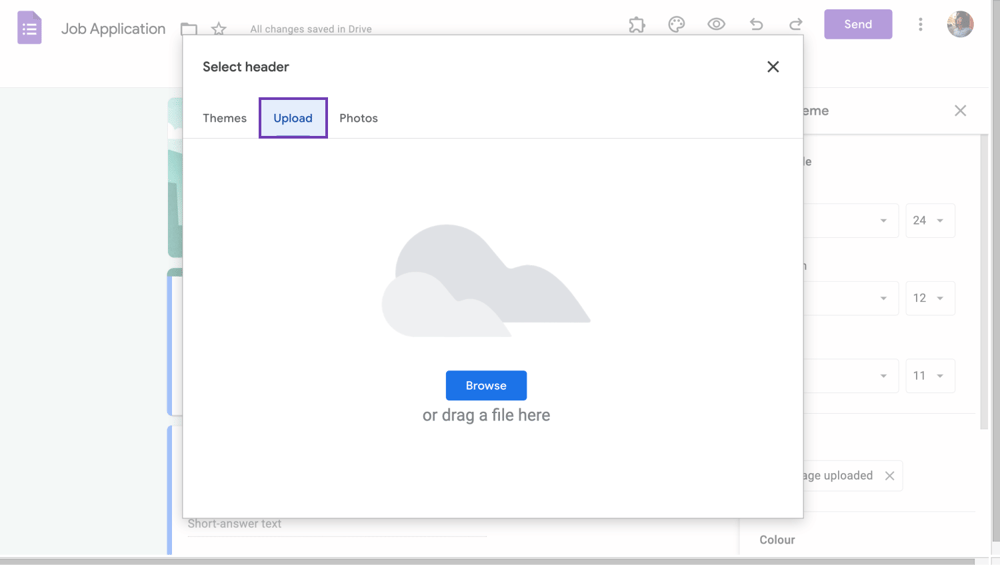Close the Select header dialog
The image size is (1000, 565).
click(773, 67)
